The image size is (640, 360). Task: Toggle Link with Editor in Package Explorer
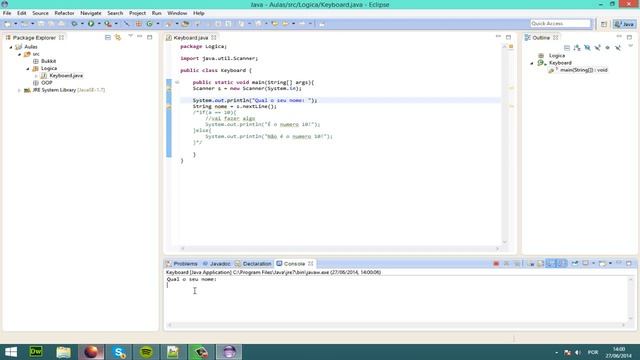118,37
